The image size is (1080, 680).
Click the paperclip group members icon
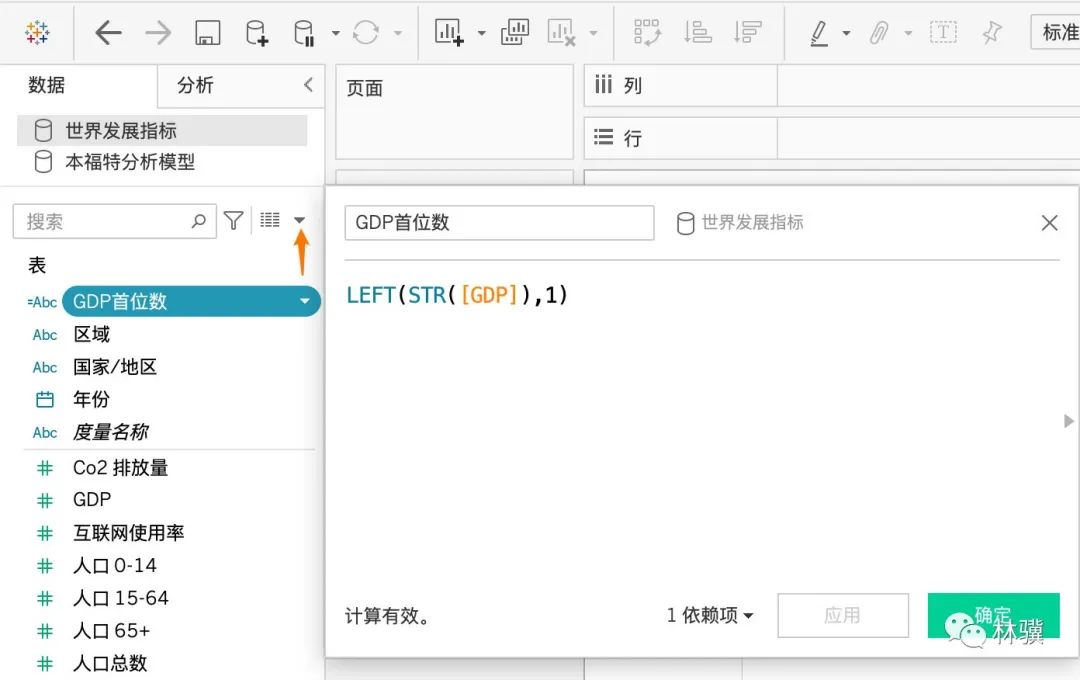[879, 32]
